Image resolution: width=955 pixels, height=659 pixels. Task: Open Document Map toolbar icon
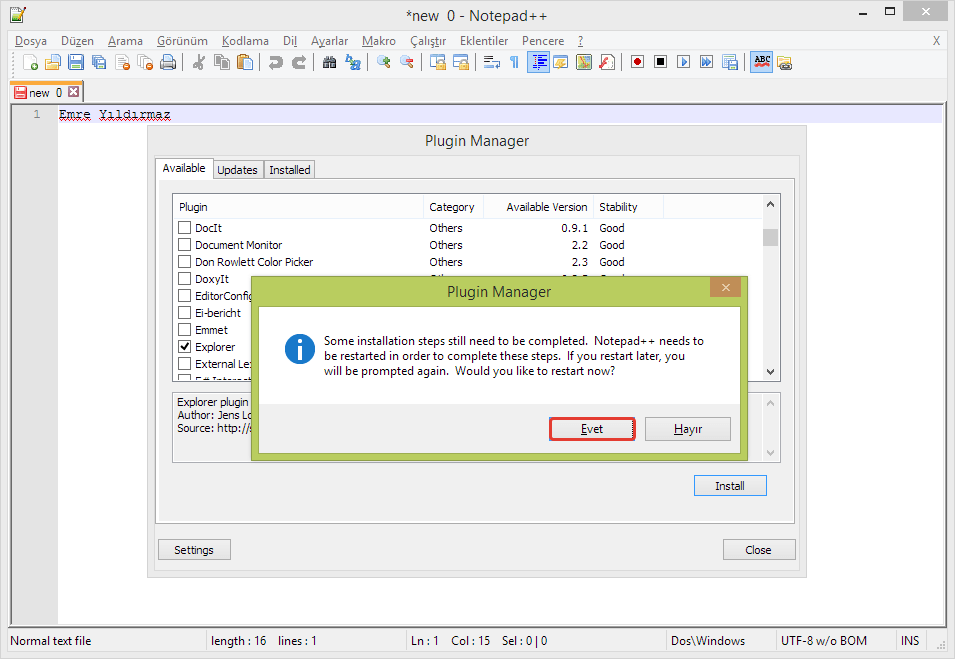click(x=584, y=62)
